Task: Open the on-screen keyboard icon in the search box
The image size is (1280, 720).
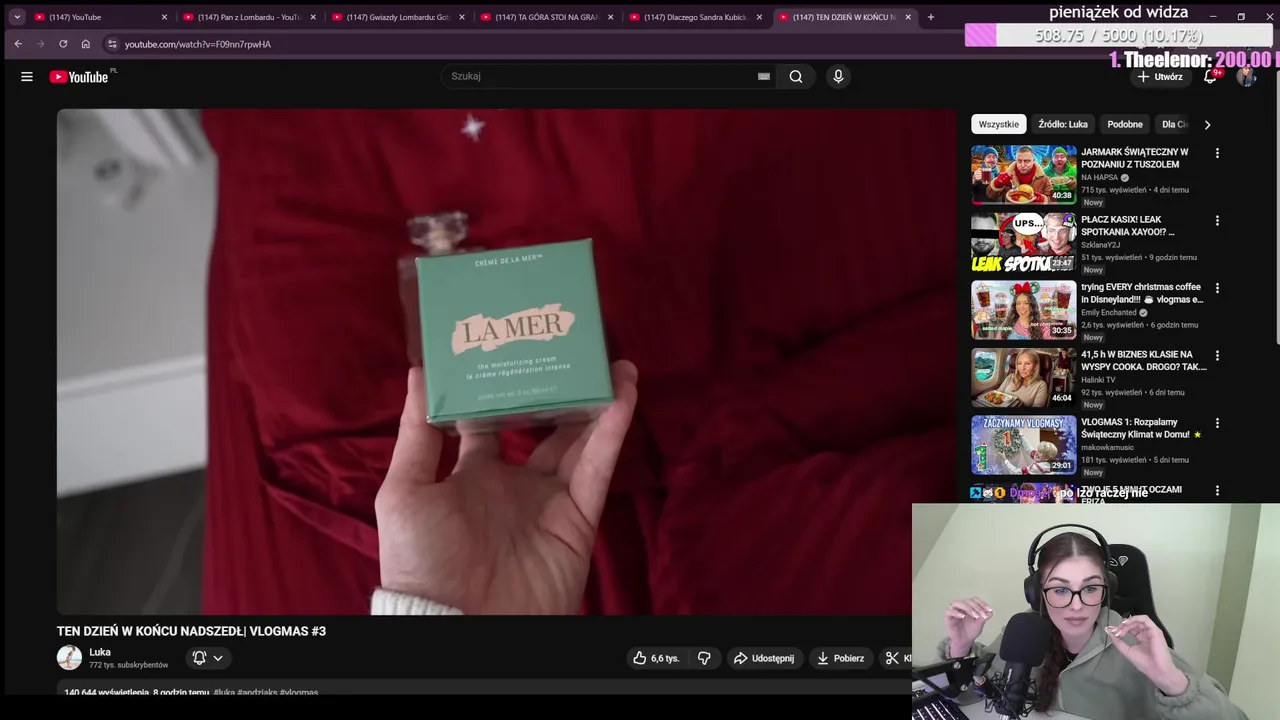Action: point(764,76)
